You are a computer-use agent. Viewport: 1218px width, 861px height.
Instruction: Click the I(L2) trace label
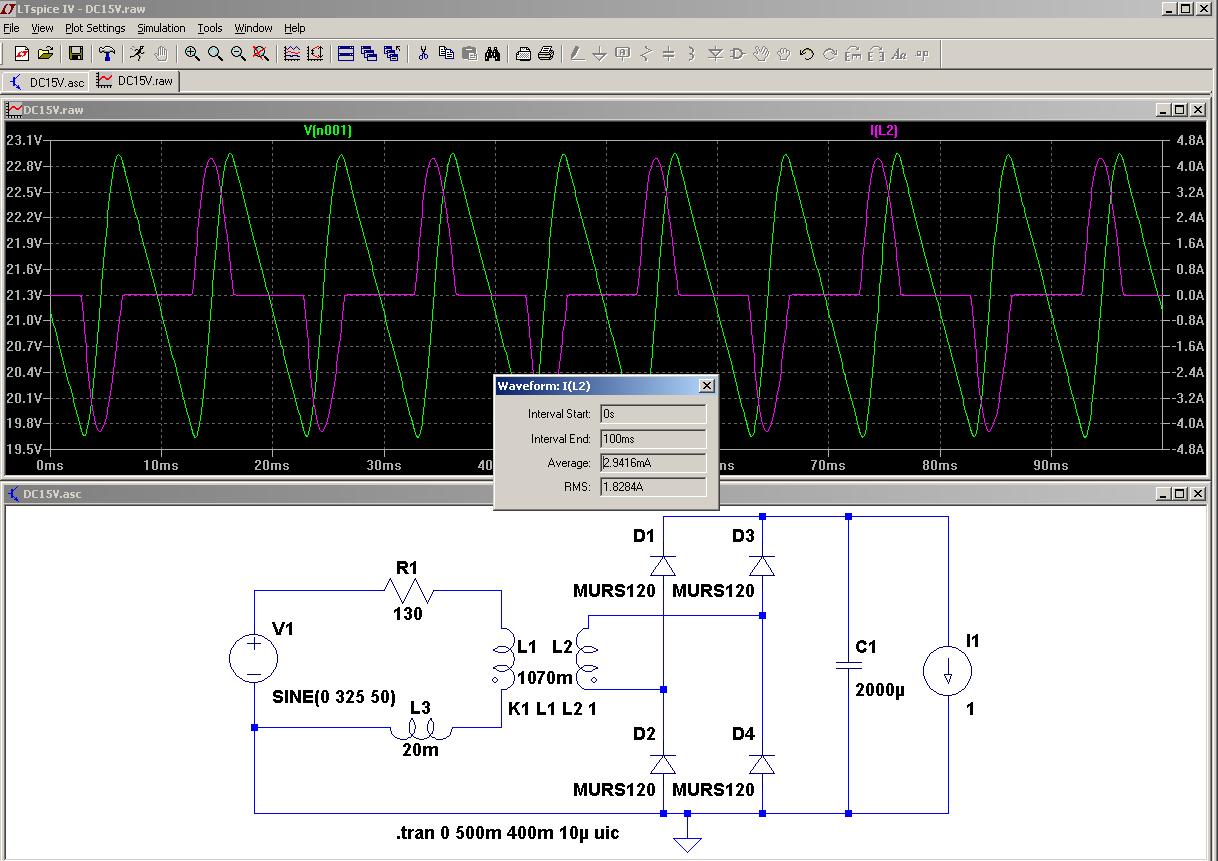[x=883, y=131]
